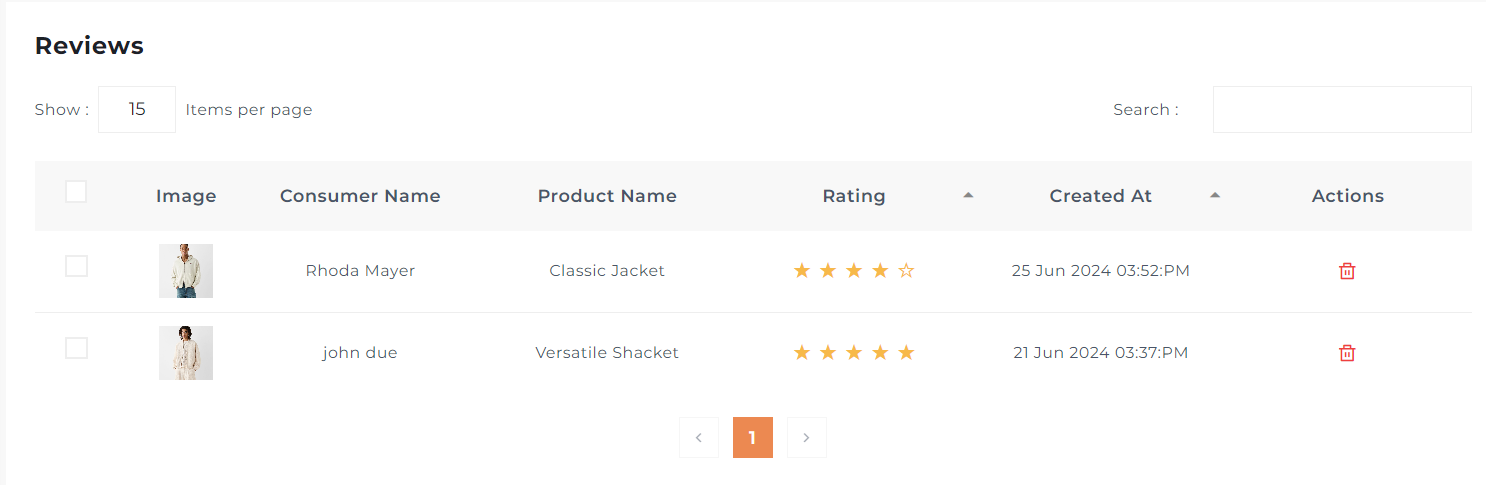Sort table by Rating column header
The image size is (1486, 485).
coord(854,196)
